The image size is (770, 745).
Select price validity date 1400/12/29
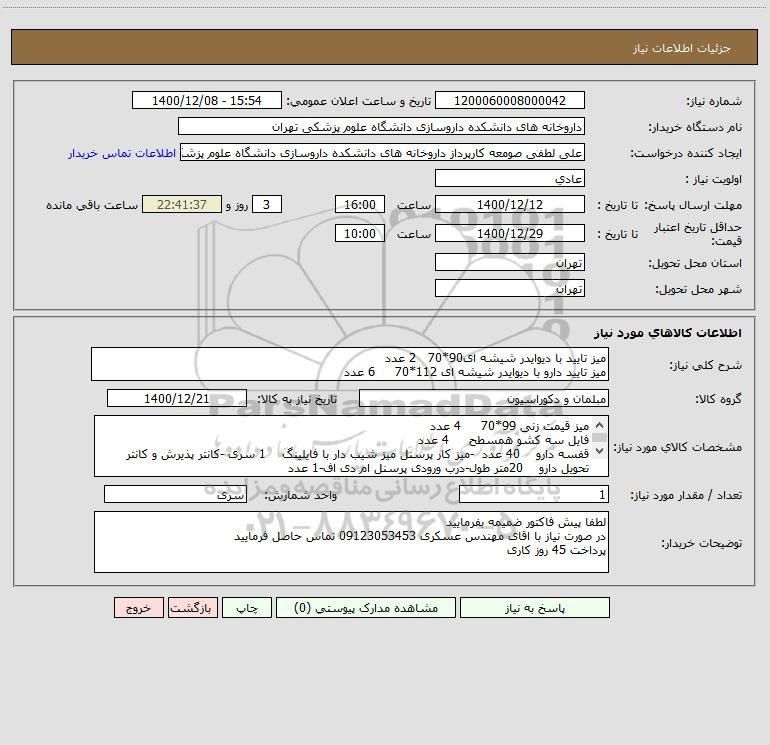pyautogui.click(x=510, y=233)
